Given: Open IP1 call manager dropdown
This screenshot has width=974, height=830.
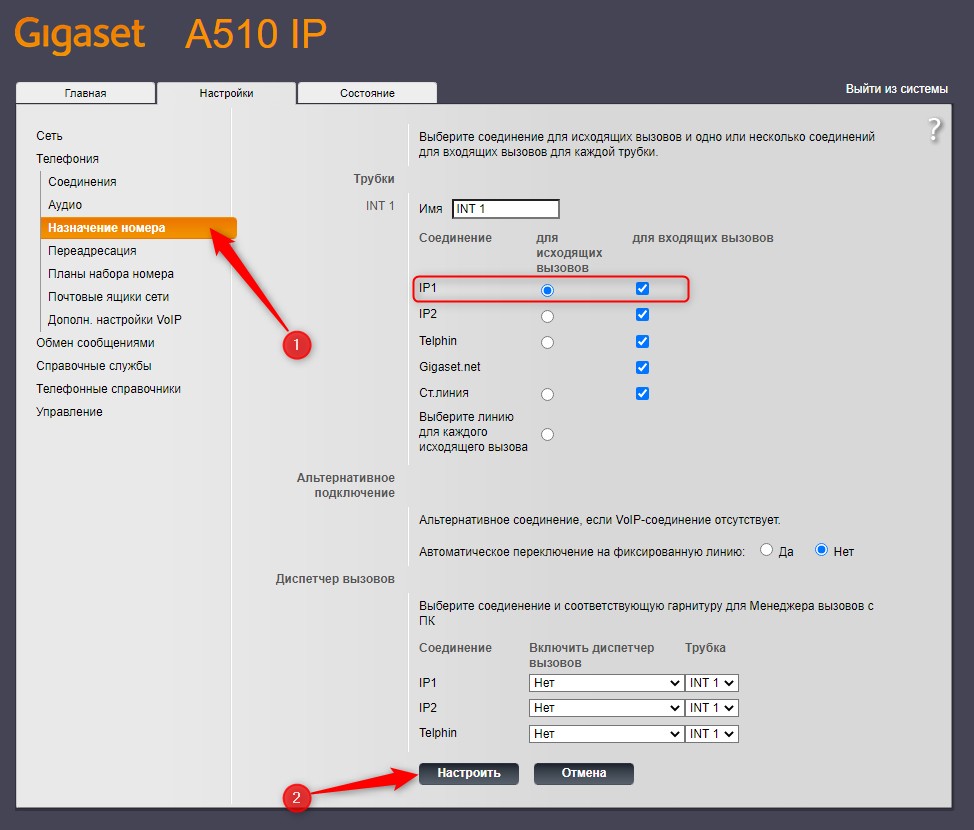Looking at the screenshot, I should (606, 683).
